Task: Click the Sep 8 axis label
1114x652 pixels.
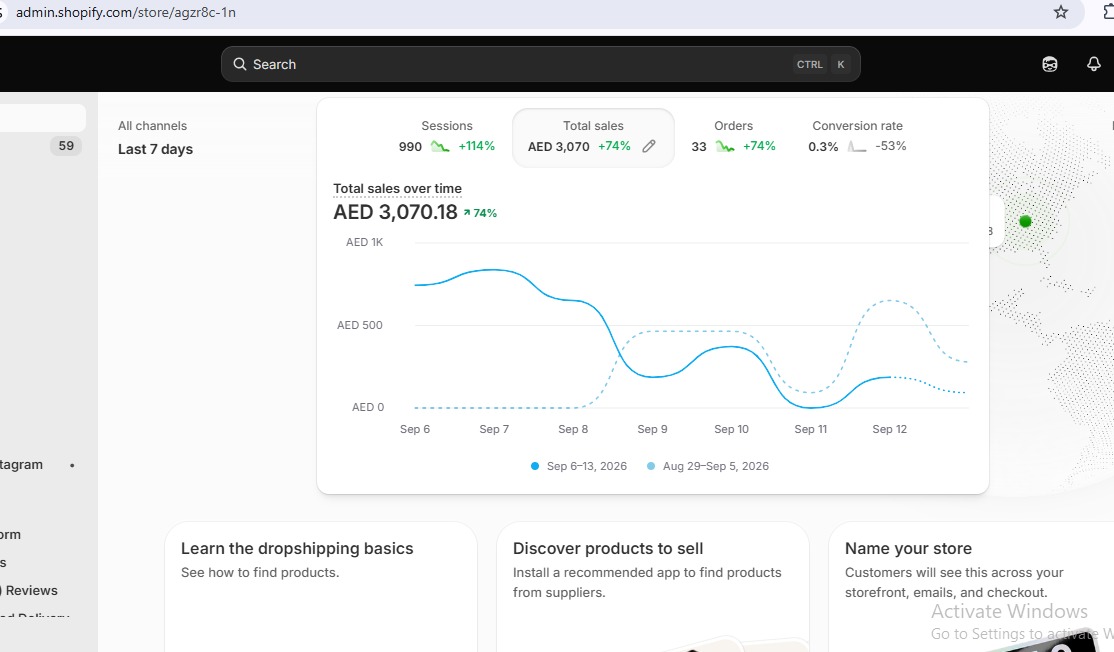Action: [573, 429]
